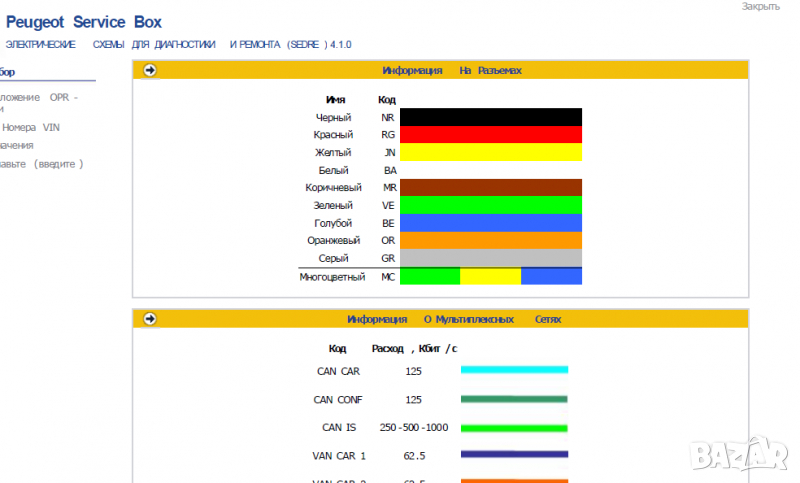800x483 pixels.
Task: Click the Информация На Разъемах header title
Action: (451, 70)
